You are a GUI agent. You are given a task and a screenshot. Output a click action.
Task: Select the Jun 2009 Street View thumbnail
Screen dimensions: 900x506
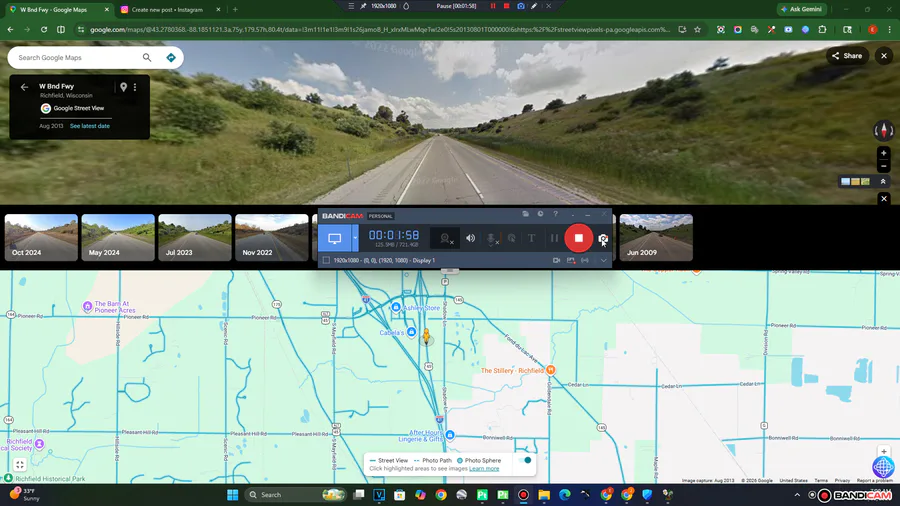[x=656, y=238]
